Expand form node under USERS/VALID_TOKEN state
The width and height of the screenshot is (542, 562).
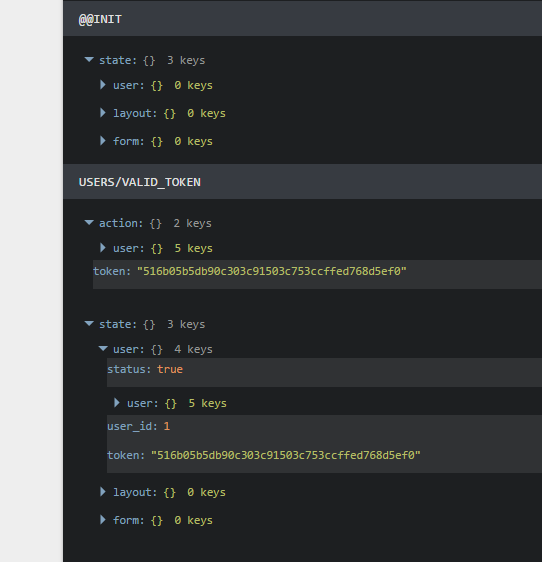(x=103, y=520)
